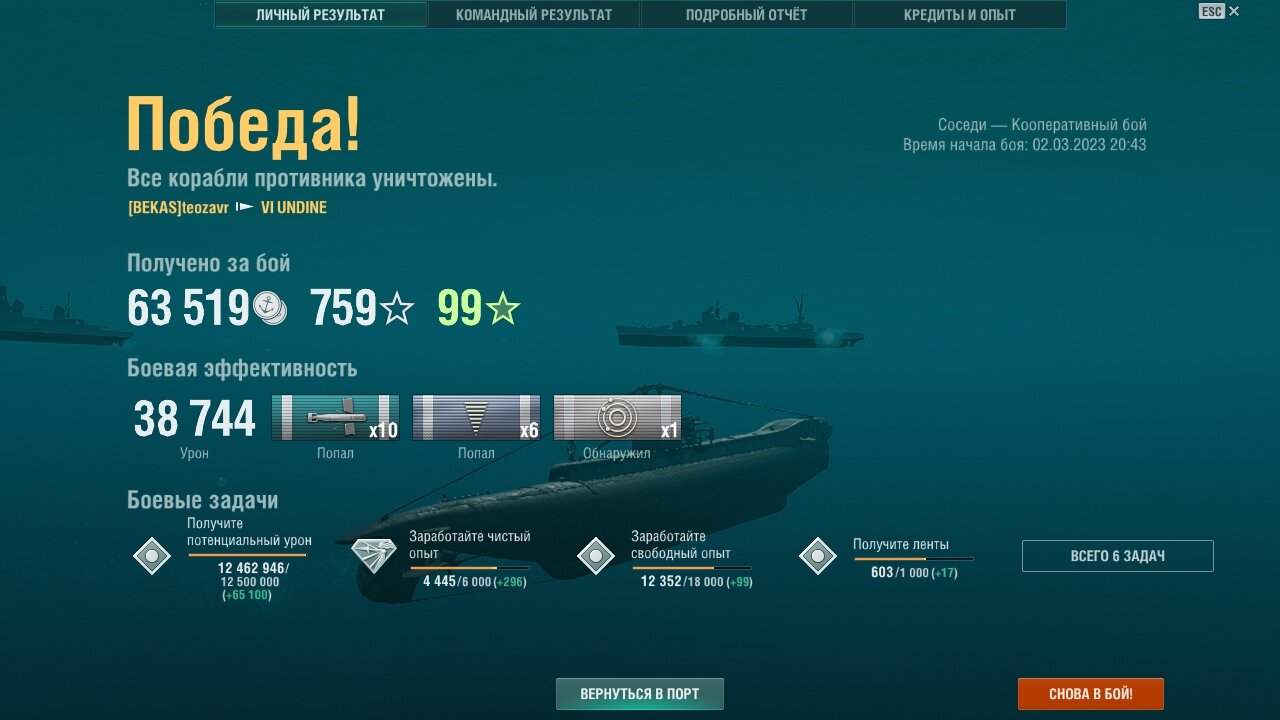
Task: Open the Подробный отчёт tab
Action: tap(747, 15)
